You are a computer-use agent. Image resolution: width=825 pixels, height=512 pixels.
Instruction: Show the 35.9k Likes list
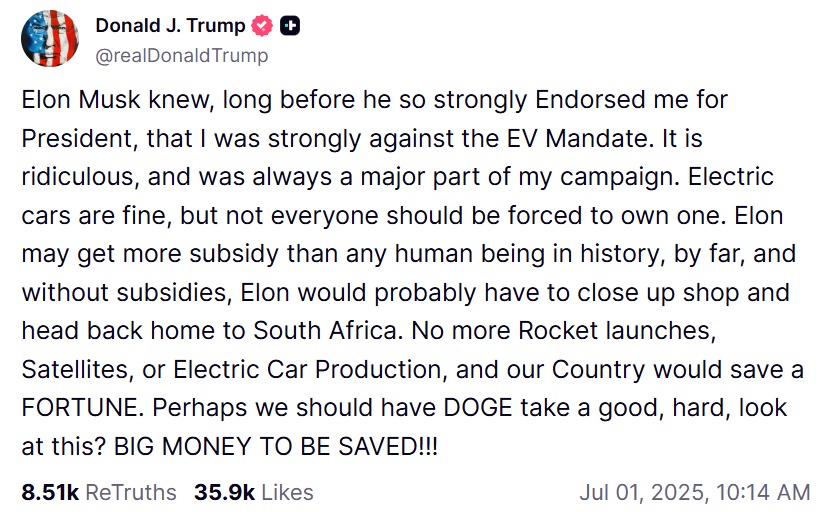point(254,492)
